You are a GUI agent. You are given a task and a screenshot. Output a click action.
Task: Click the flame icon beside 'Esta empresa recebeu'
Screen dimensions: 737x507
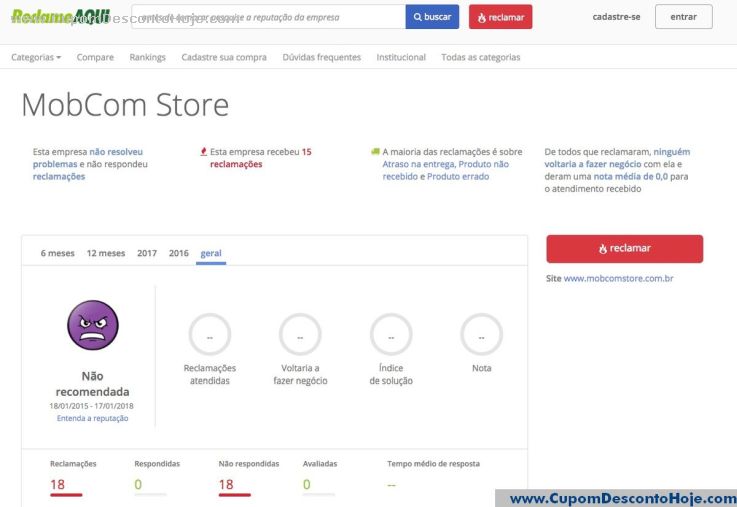[204, 152]
